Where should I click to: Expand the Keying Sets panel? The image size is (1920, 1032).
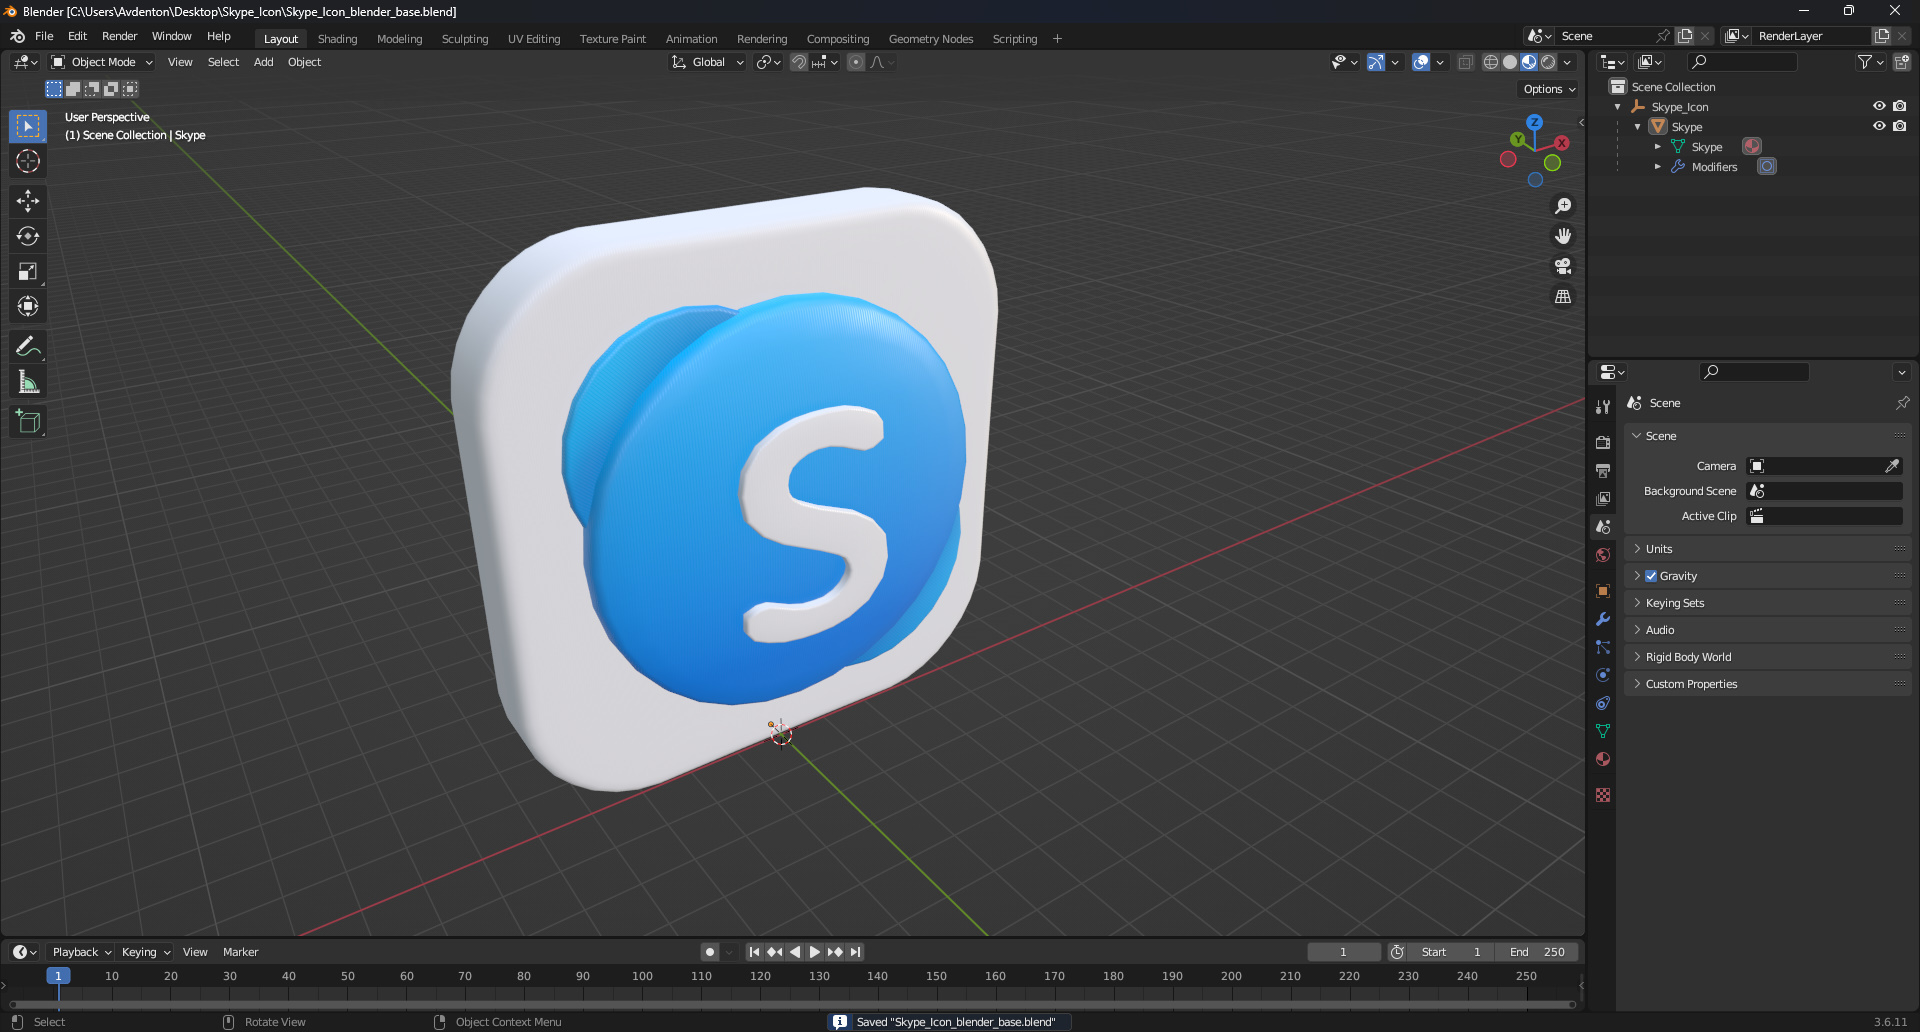click(x=1767, y=603)
